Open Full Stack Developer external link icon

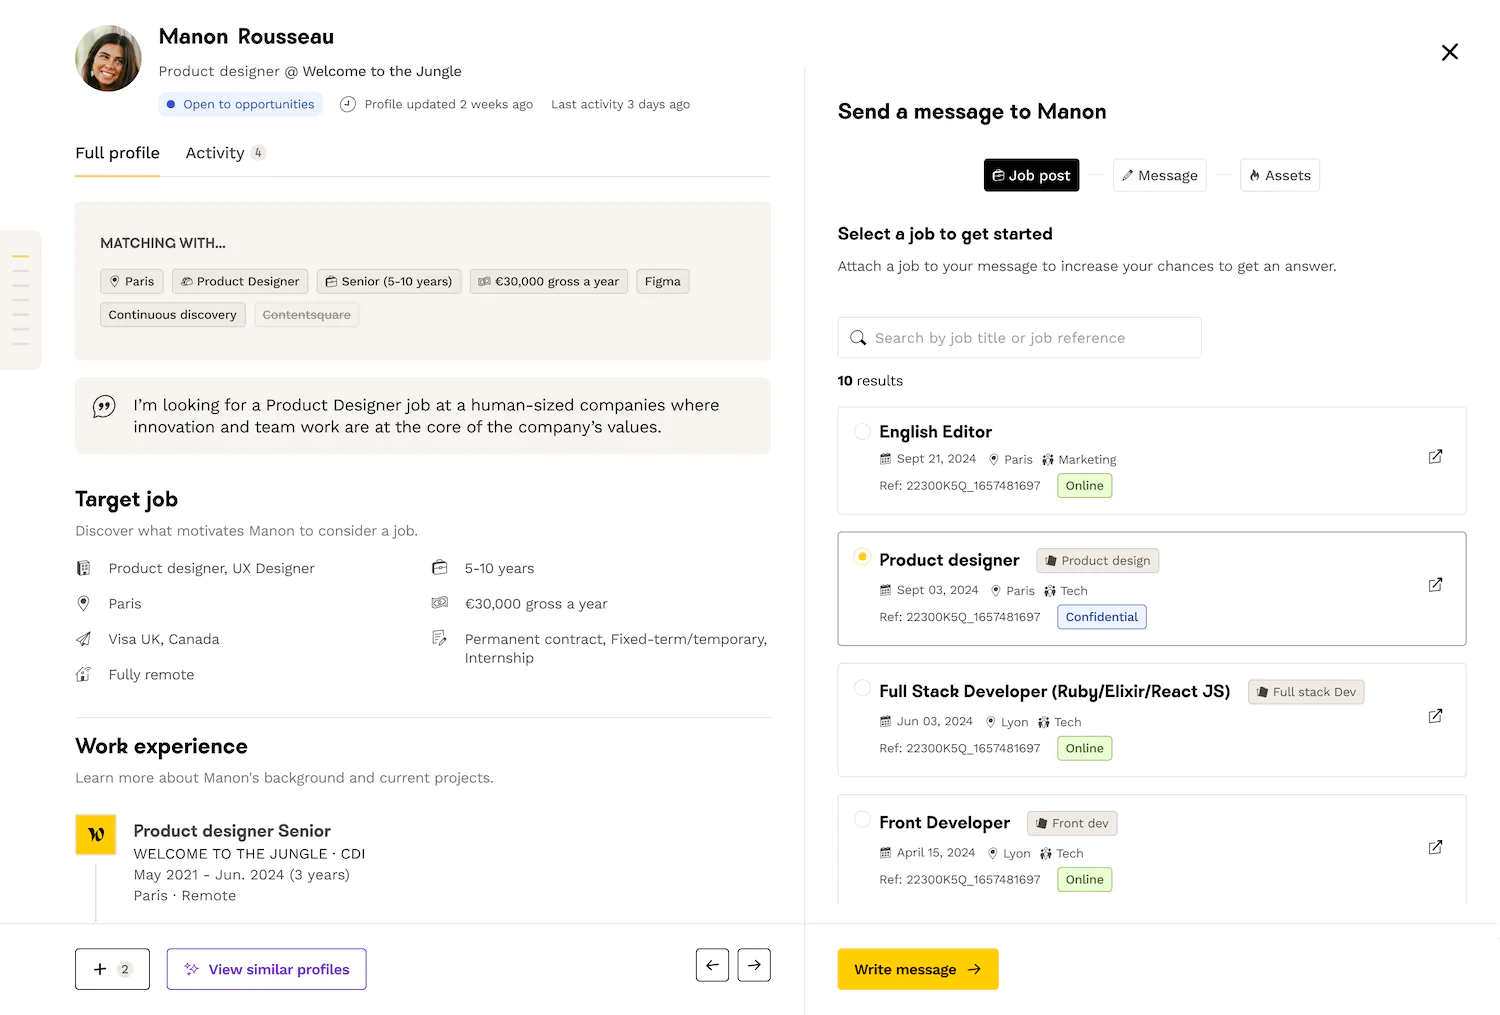[x=1435, y=716]
